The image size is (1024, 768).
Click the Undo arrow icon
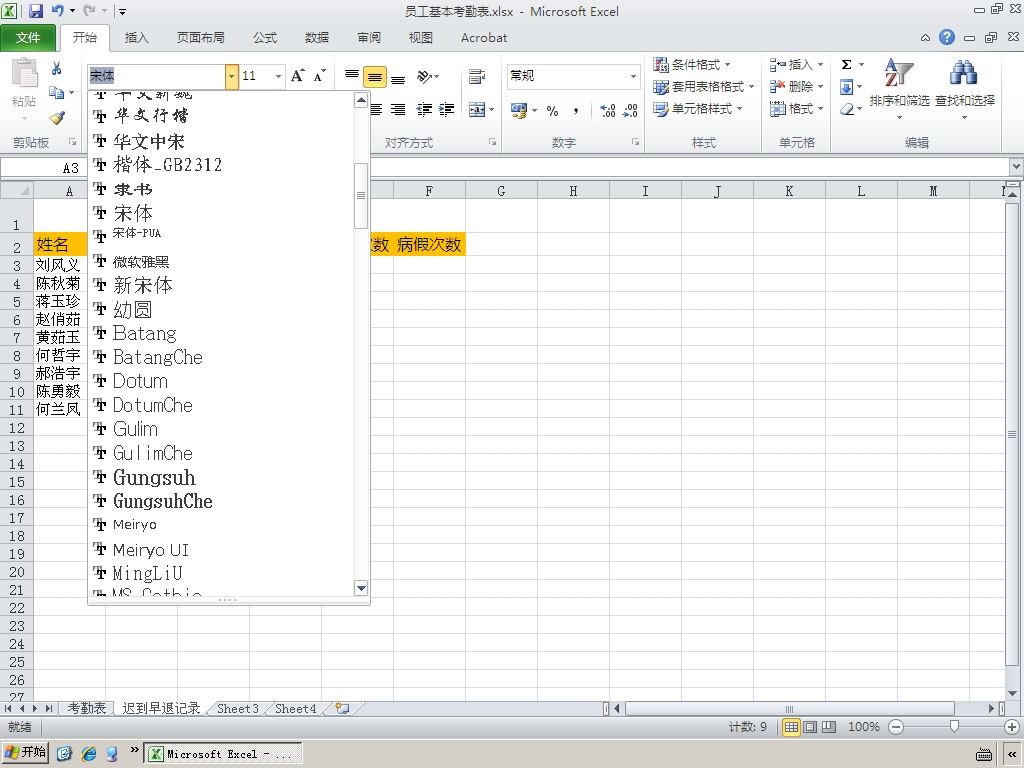point(57,10)
